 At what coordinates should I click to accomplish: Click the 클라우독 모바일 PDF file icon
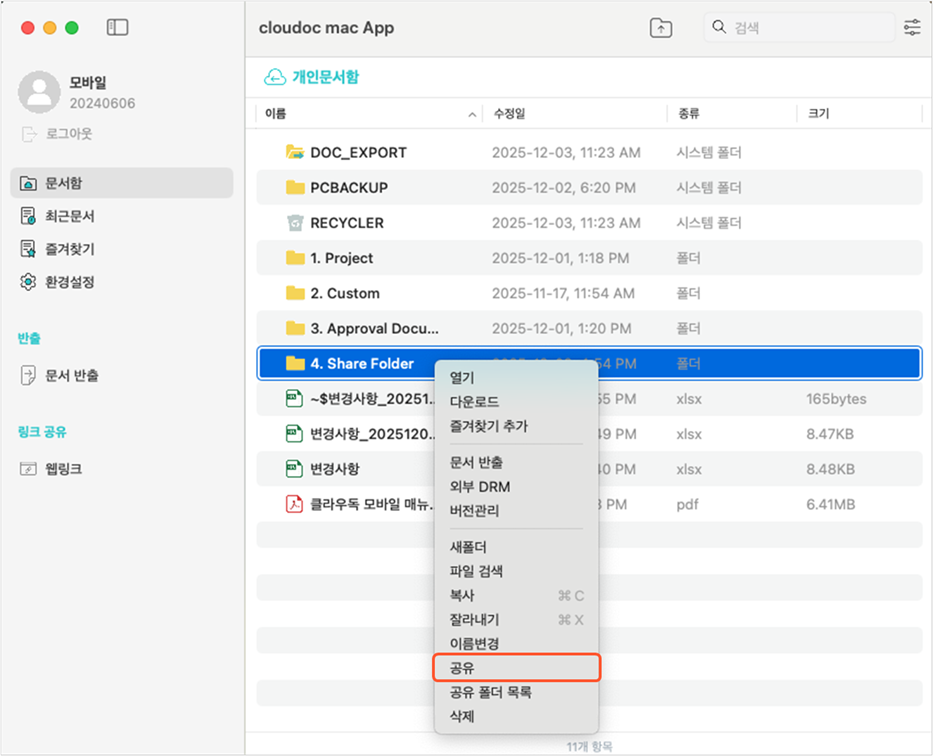click(295, 504)
